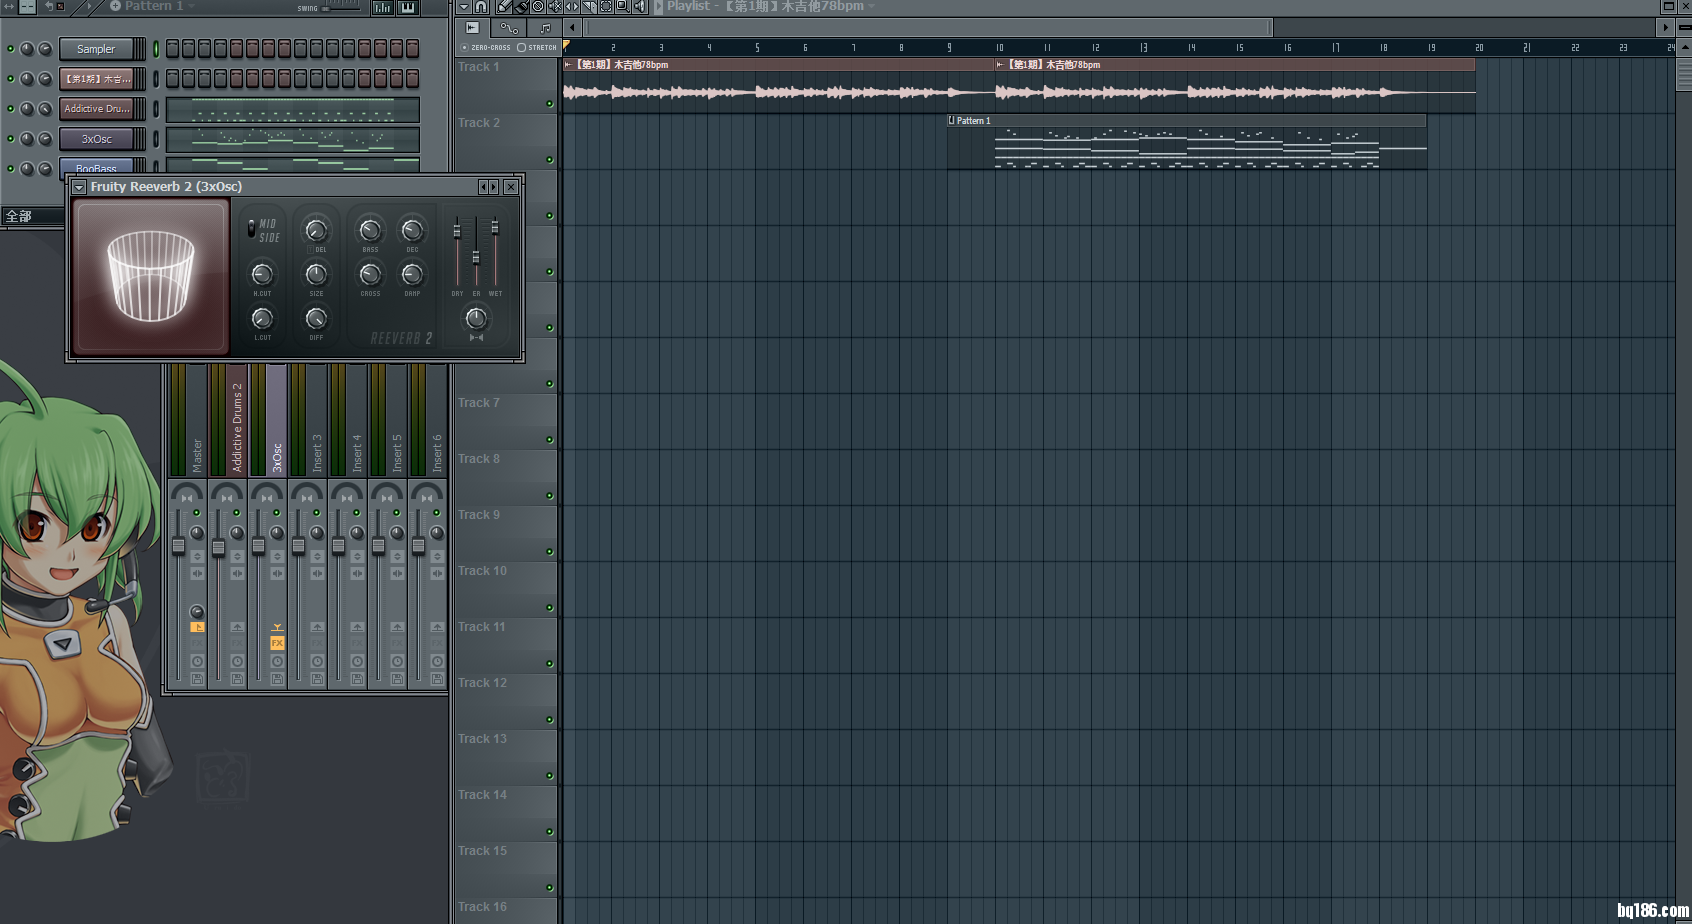Image resolution: width=1692 pixels, height=924 pixels.
Task: Toggle the Mid/Side switch in Reeverb 2
Action: [251, 229]
